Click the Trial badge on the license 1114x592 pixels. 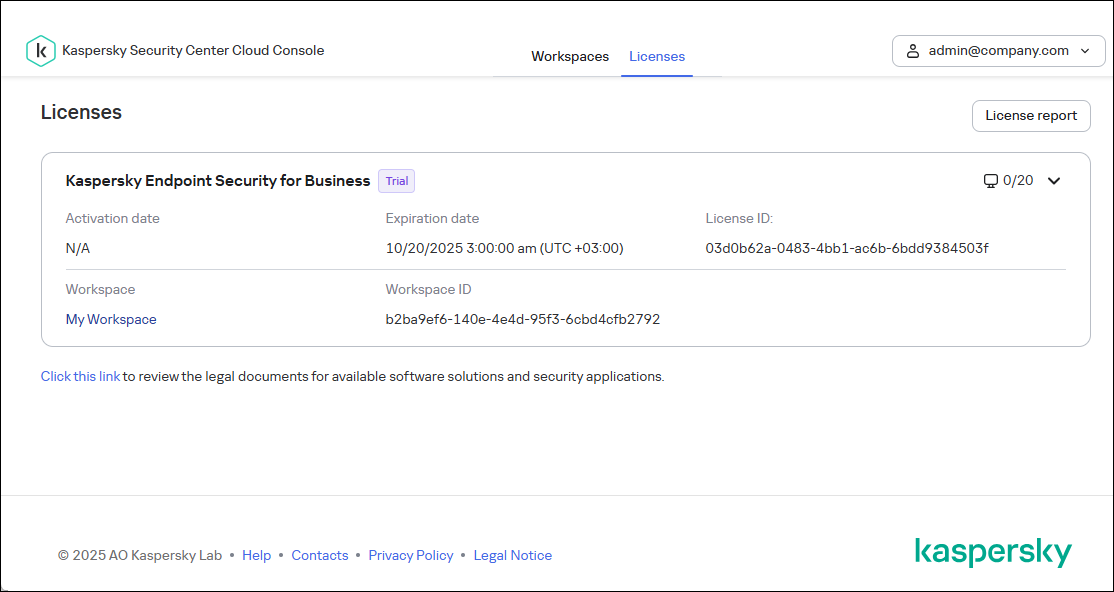(396, 181)
